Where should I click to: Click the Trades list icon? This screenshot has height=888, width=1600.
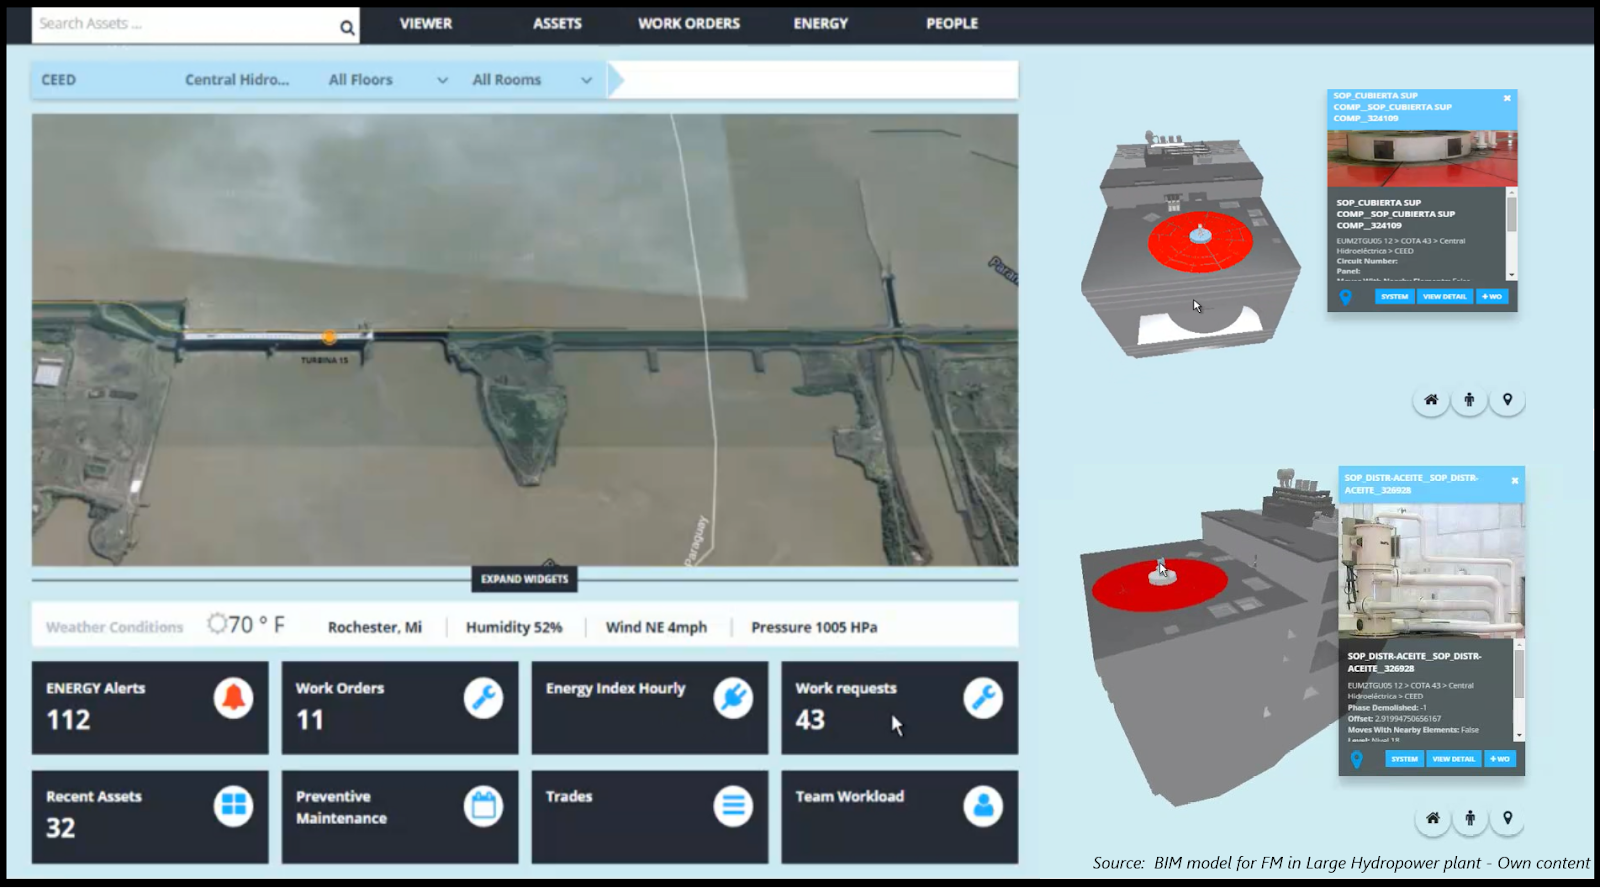point(733,806)
